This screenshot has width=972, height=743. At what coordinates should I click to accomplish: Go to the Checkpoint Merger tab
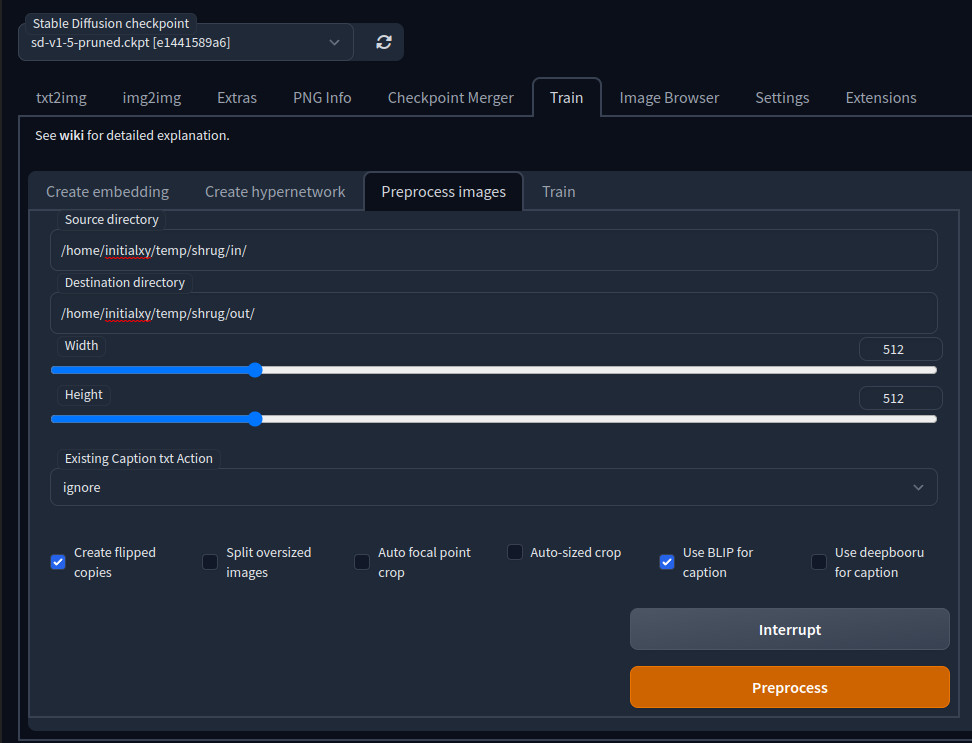(x=451, y=98)
